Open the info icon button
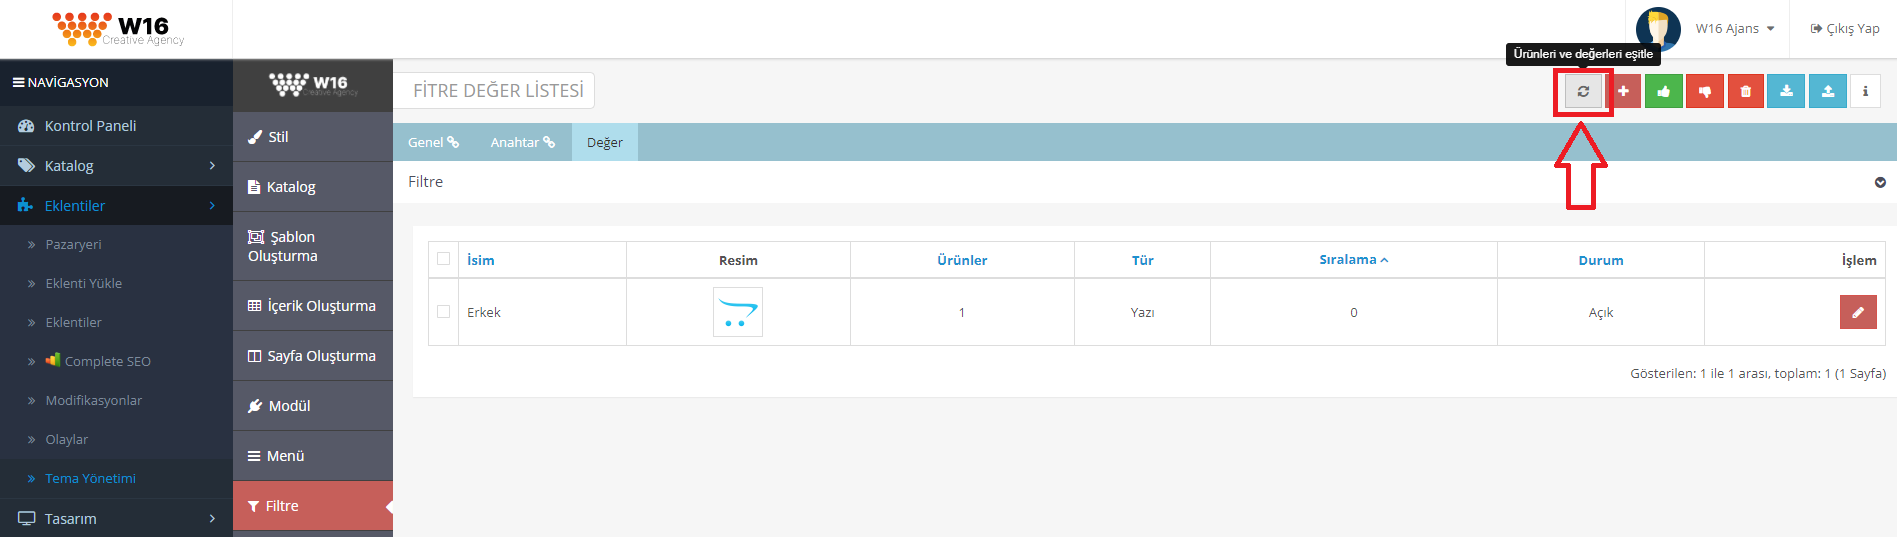This screenshot has width=1897, height=537. (1865, 91)
